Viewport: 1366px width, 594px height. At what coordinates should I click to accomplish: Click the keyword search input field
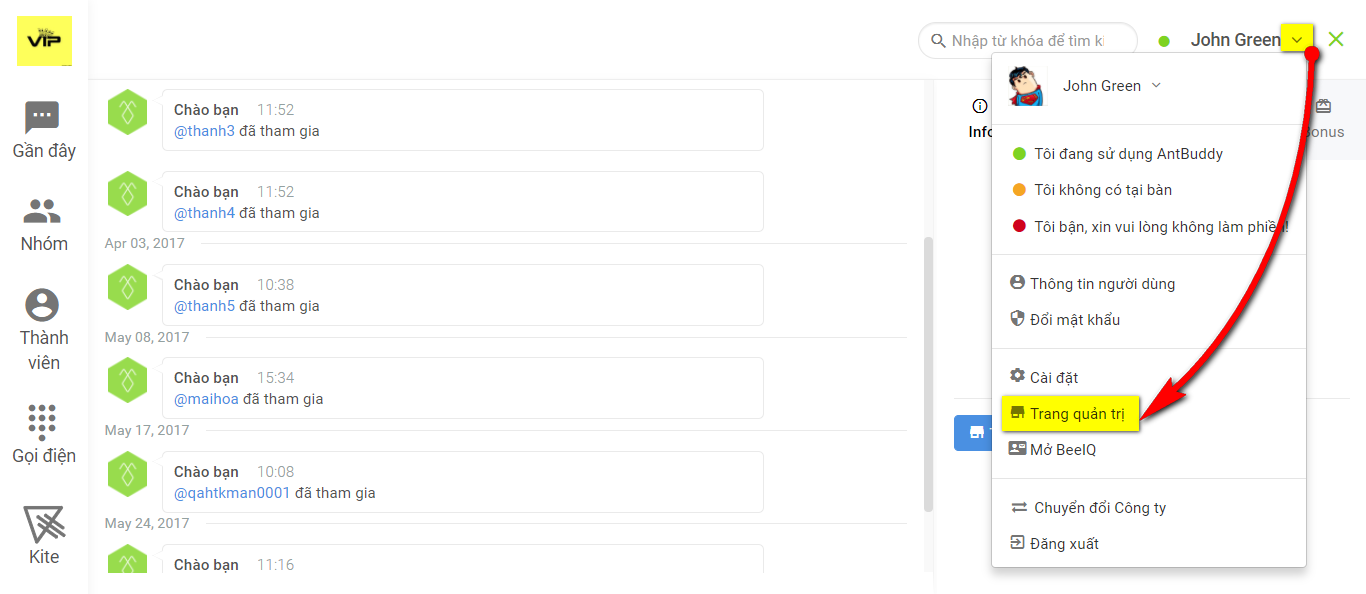[1028, 41]
